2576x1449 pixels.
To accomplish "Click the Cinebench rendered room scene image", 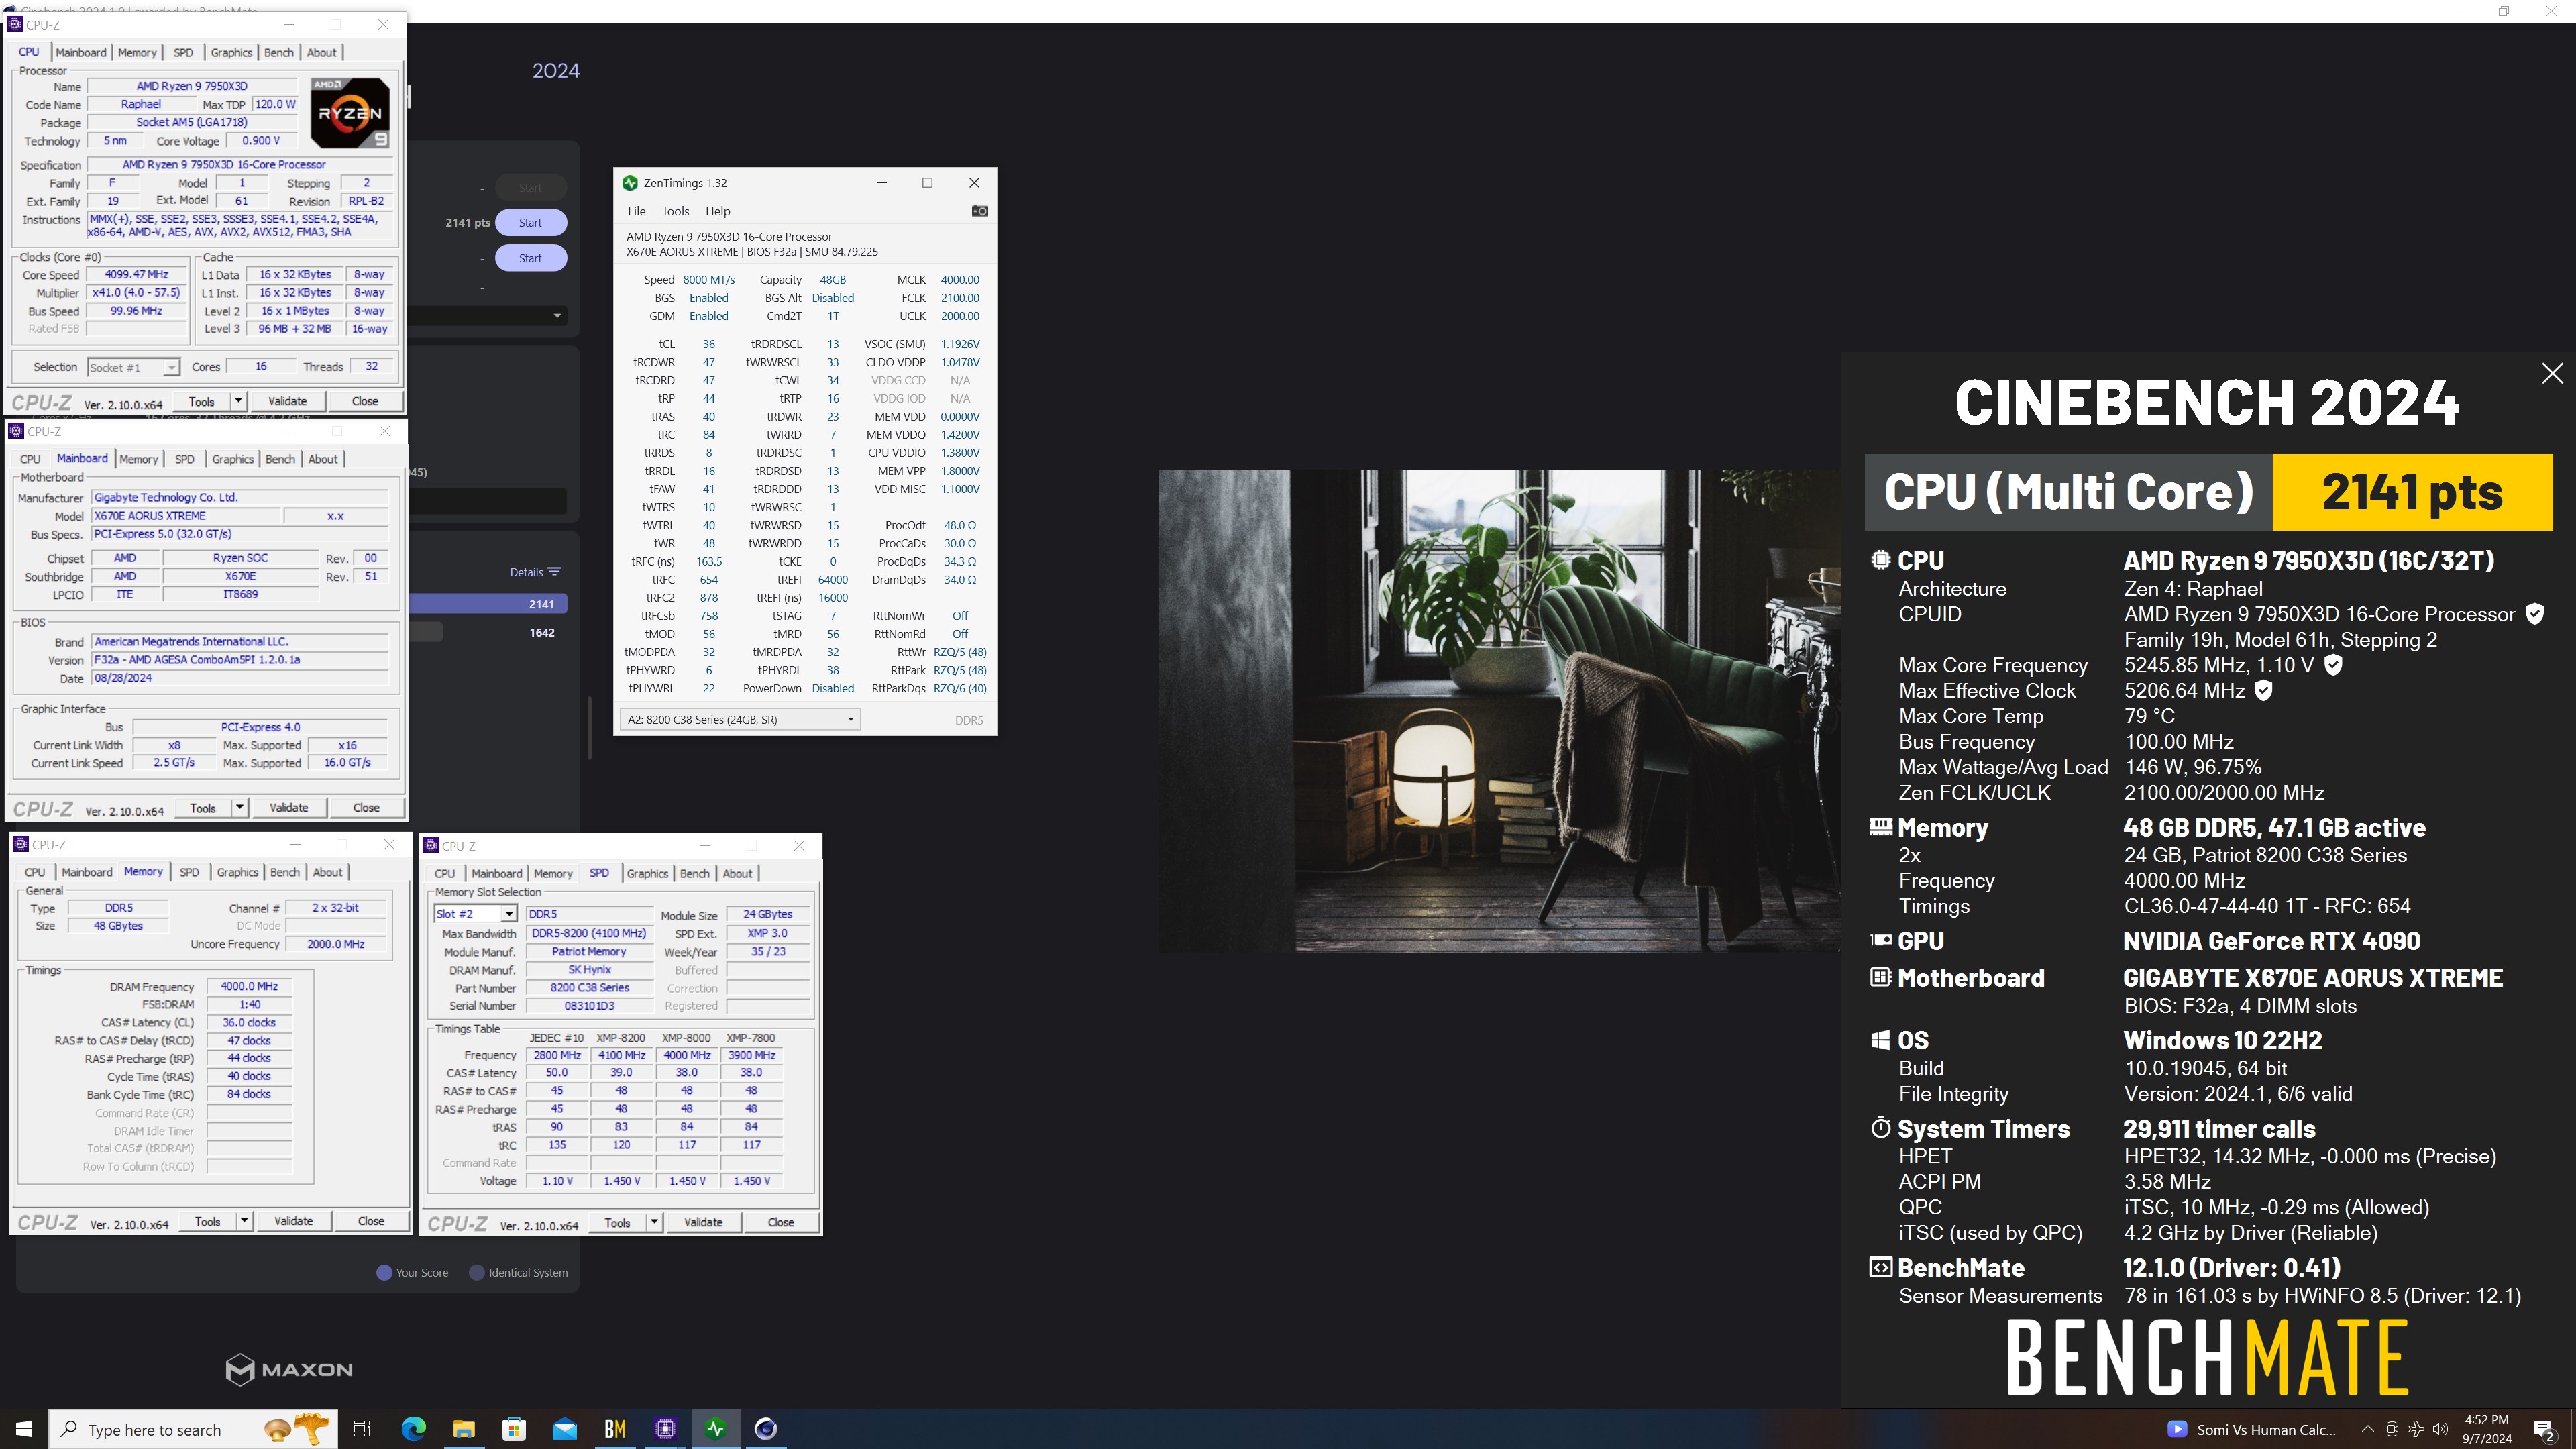I will tap(1499, 710).
